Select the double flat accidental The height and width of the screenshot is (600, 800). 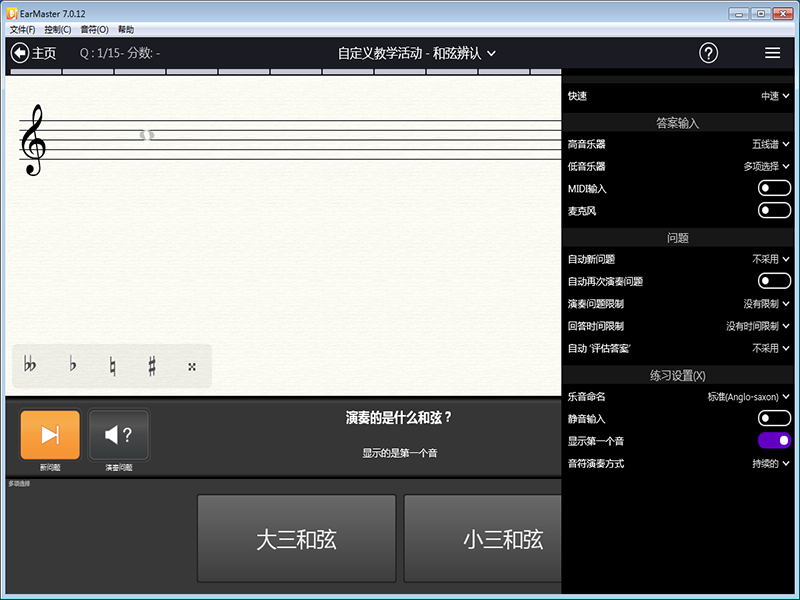tap(31, 365)
